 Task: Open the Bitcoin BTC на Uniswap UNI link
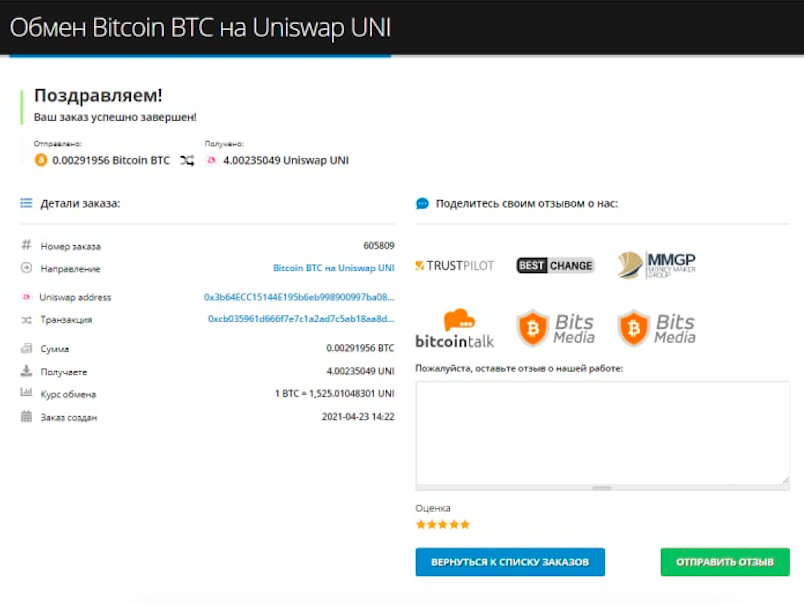(334, 268)
